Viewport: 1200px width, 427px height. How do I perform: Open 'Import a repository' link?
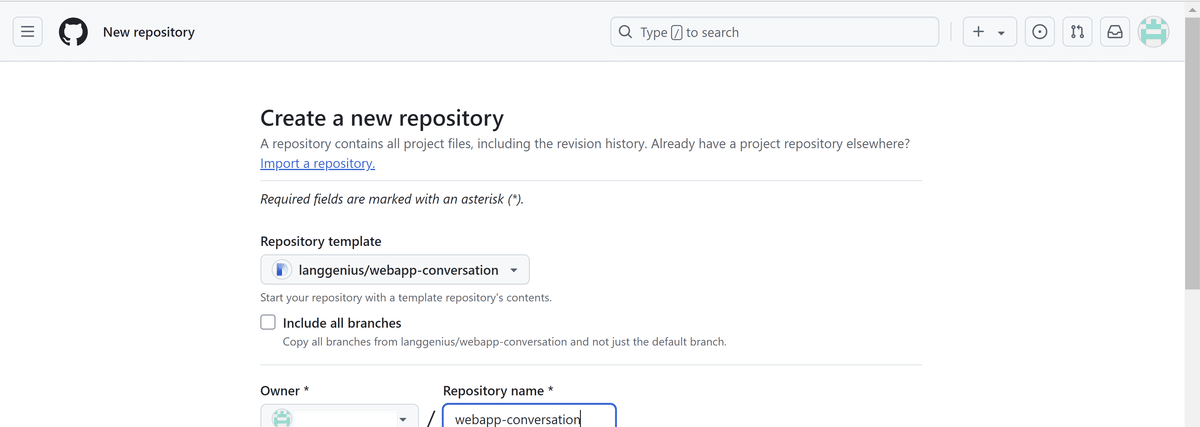(x=317, y=163)
